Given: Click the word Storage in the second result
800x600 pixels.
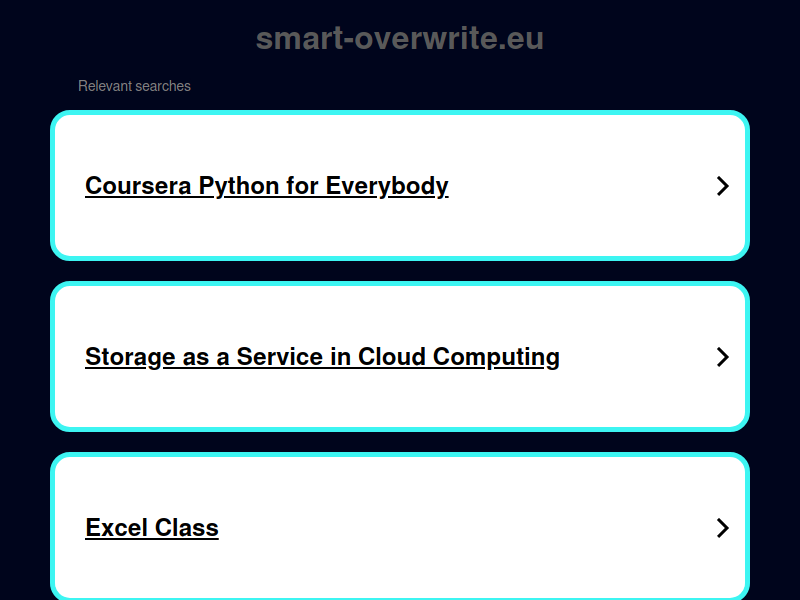Looking at the screenshot, I should (x=130, y=357).
